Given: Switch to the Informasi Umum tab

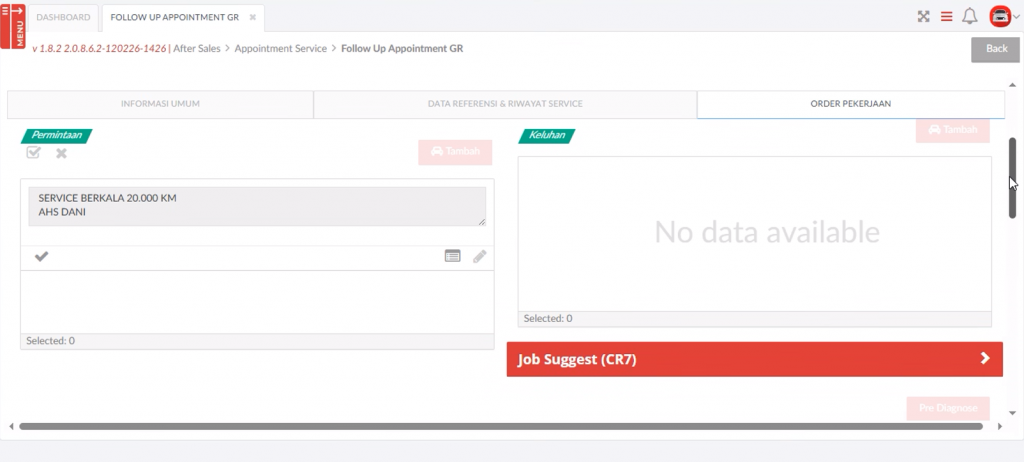Looking at the screenshot, I should [x=160, y=104].
